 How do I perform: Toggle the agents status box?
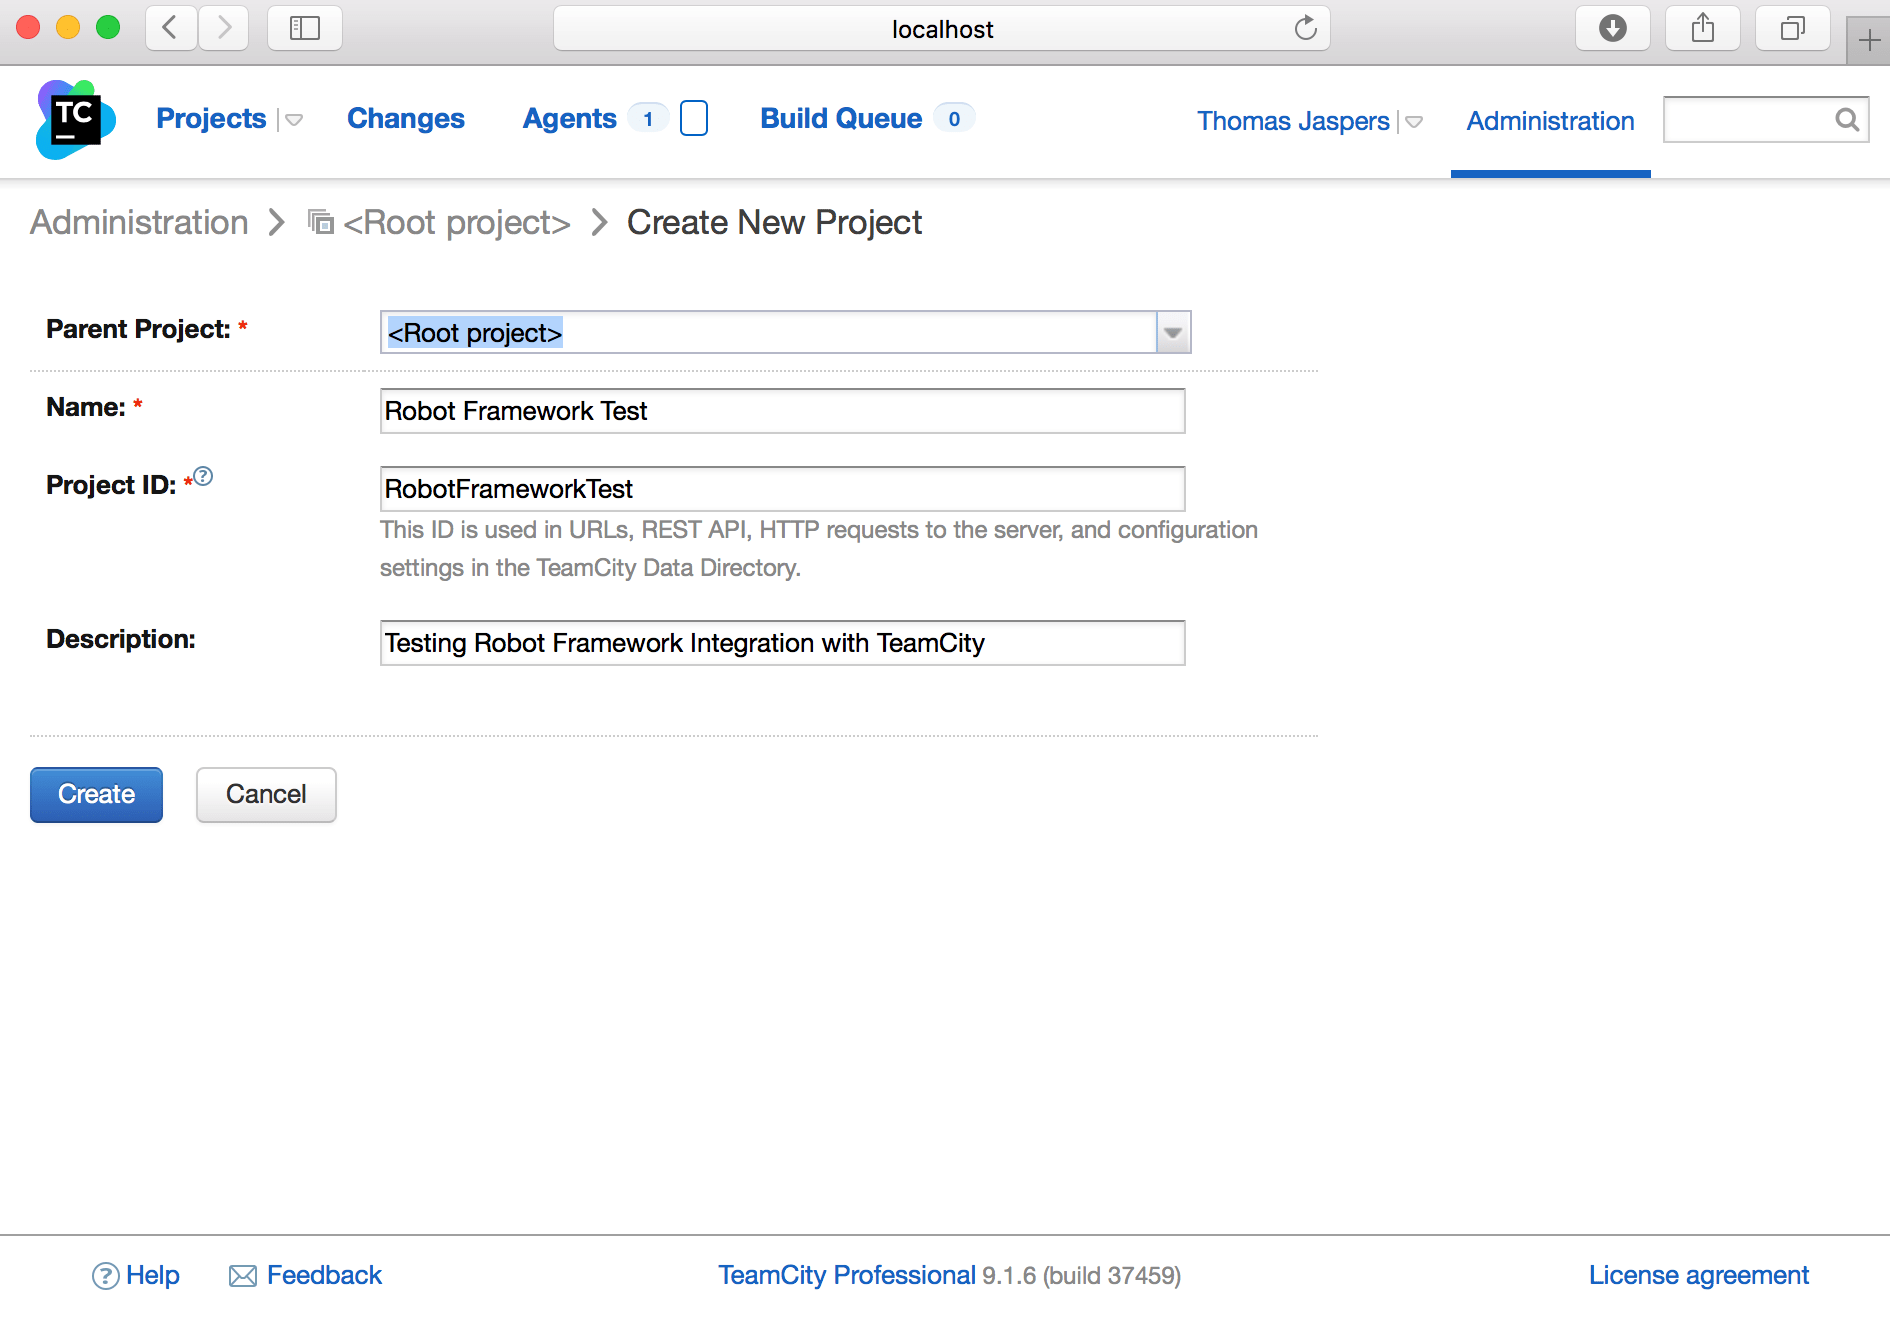(693, 118)
